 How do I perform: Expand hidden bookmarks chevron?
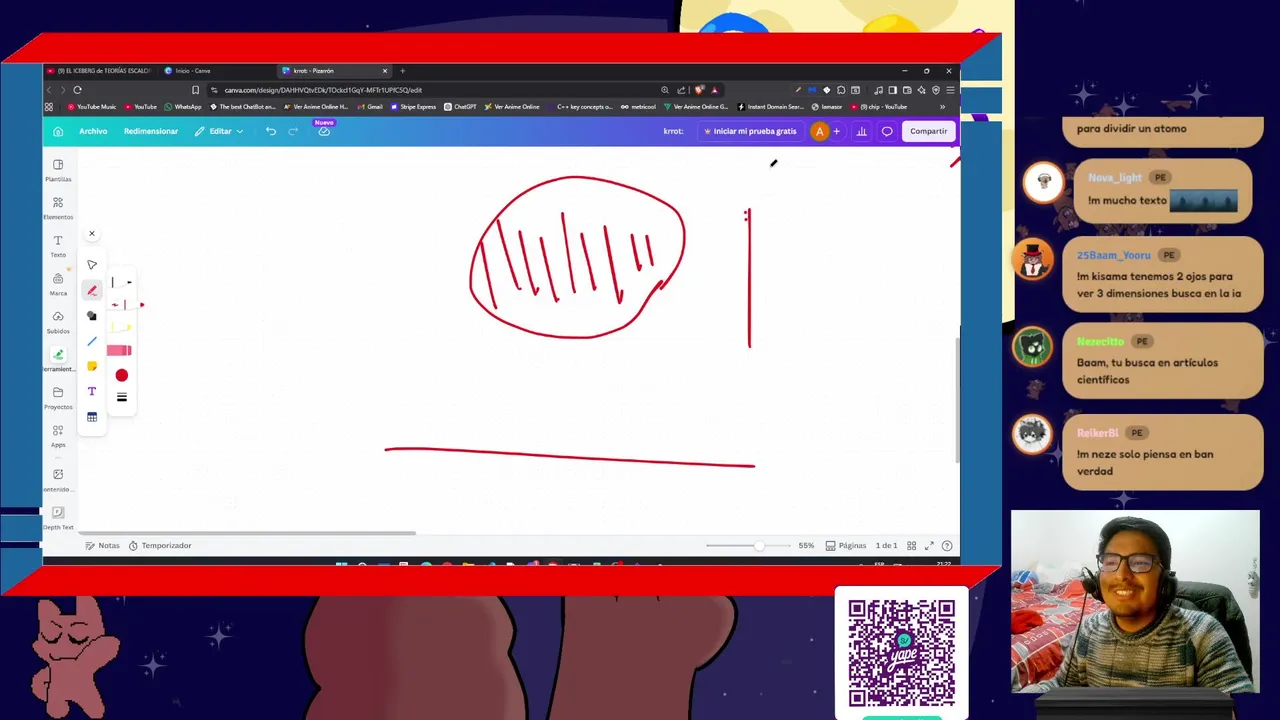(x=942, y=107)
